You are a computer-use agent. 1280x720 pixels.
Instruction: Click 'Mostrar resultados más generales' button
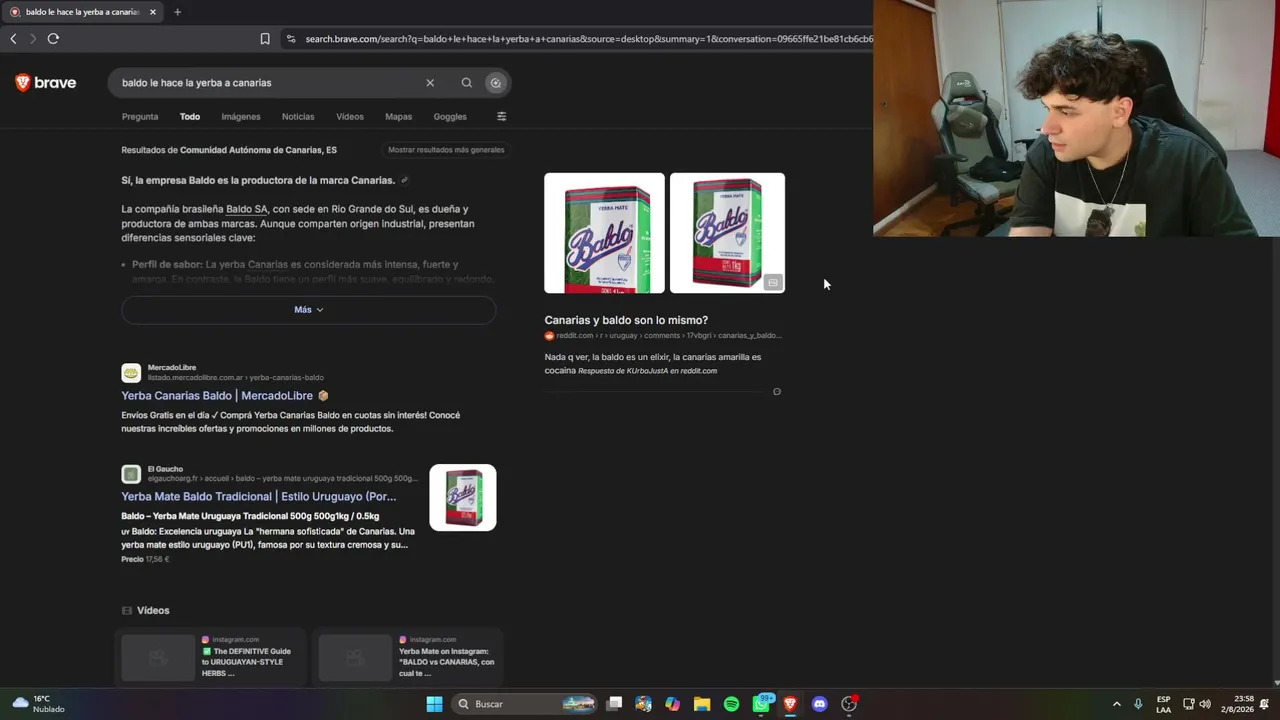(x=446, y=150)
